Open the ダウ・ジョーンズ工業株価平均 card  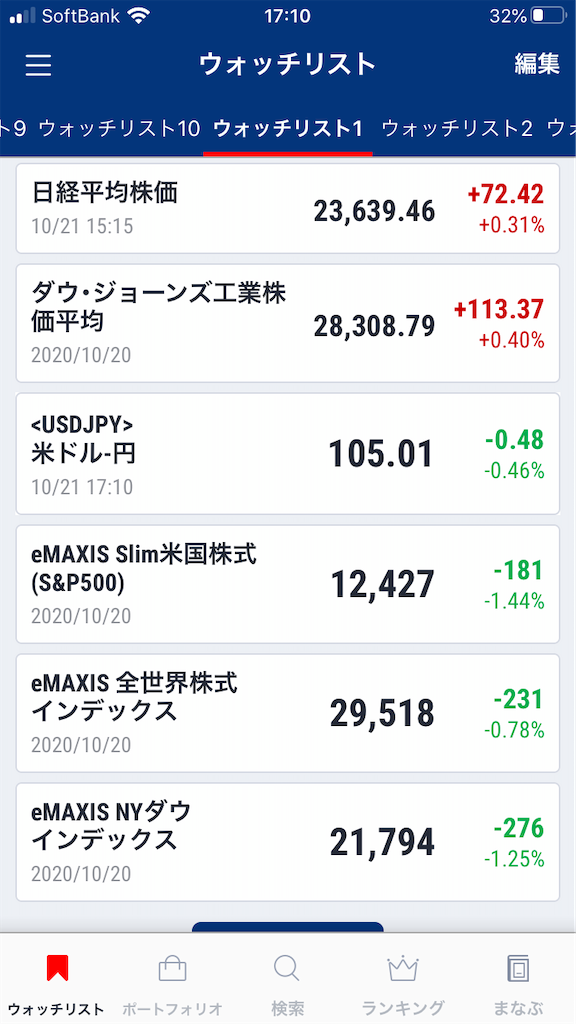[x=288, y=323]
